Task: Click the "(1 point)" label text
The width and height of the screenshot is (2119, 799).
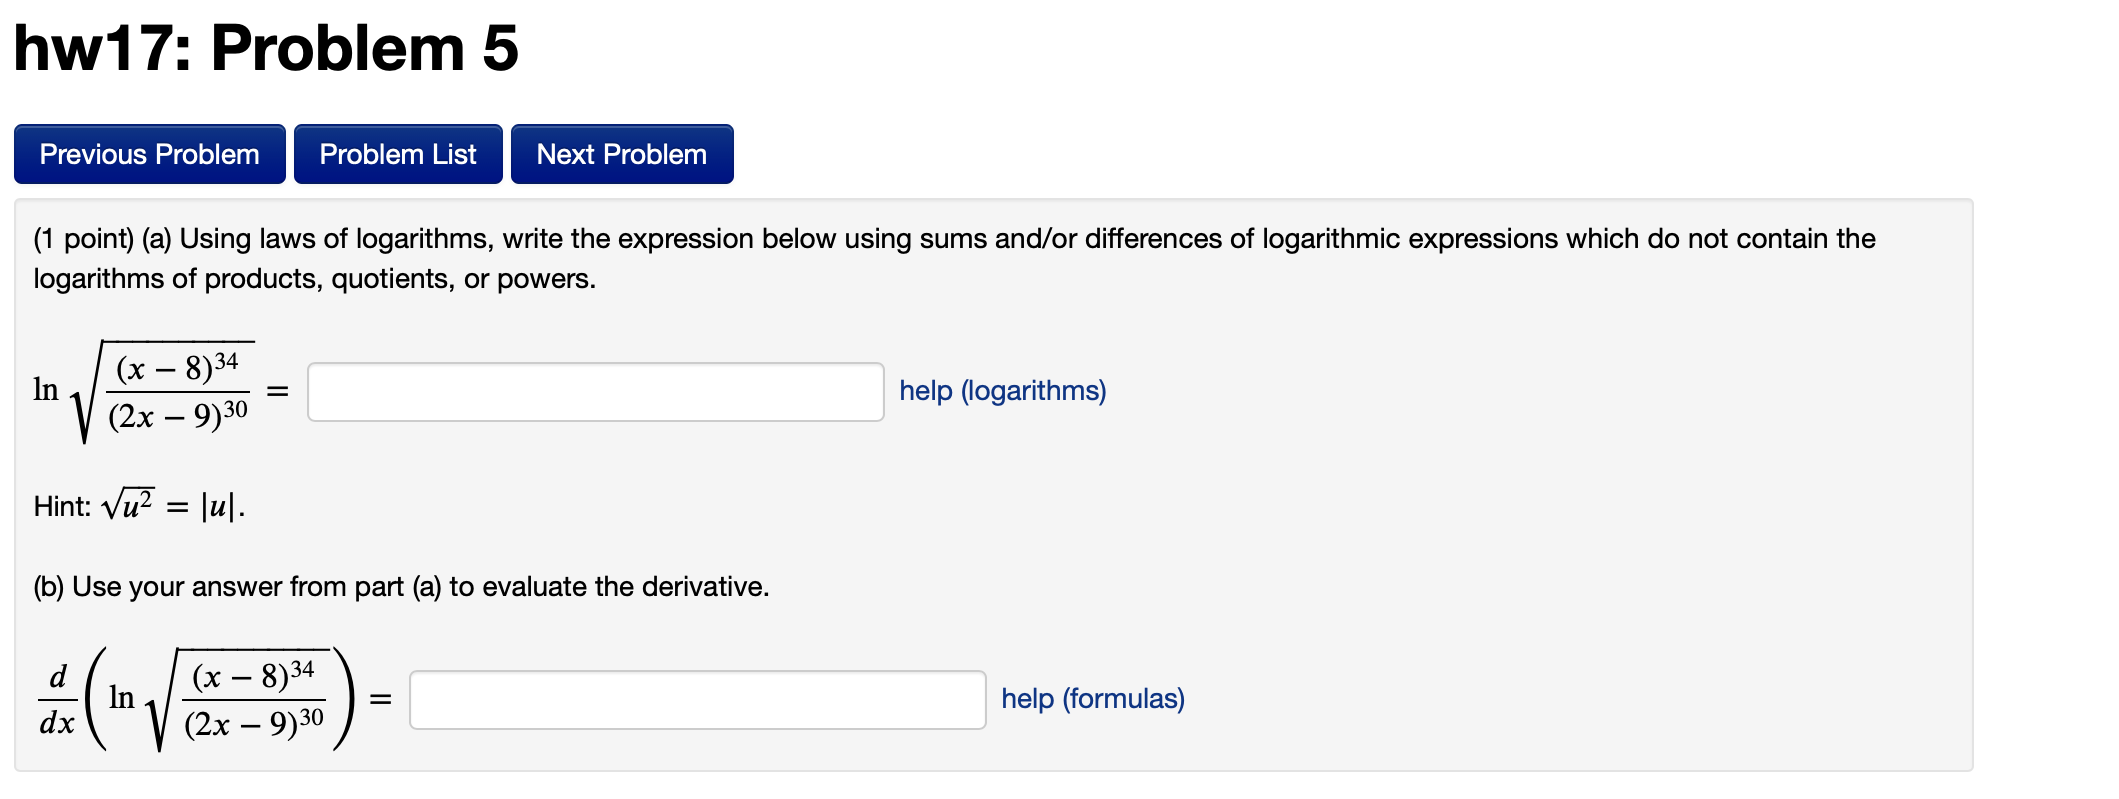Action: (84, 238)
